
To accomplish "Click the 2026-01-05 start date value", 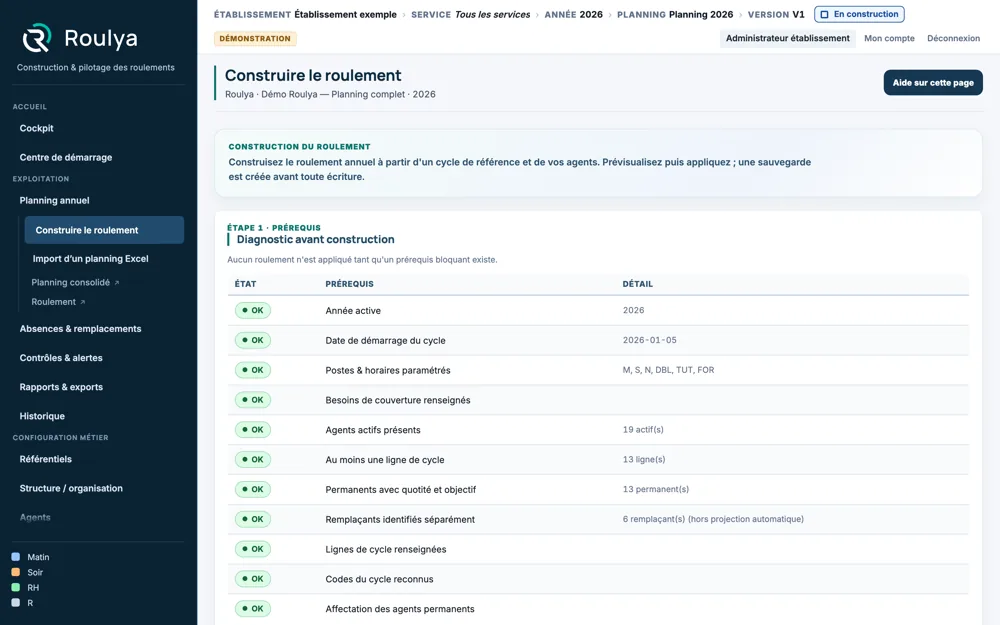I will click(x=649, y=341).
